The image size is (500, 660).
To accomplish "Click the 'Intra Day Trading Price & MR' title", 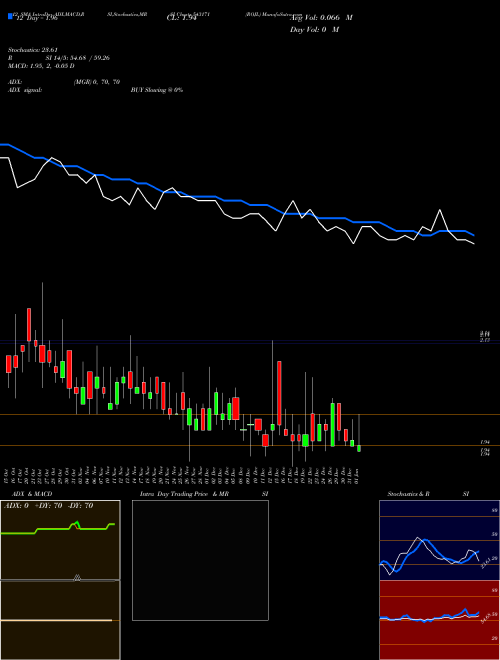I will click(185, 494).
